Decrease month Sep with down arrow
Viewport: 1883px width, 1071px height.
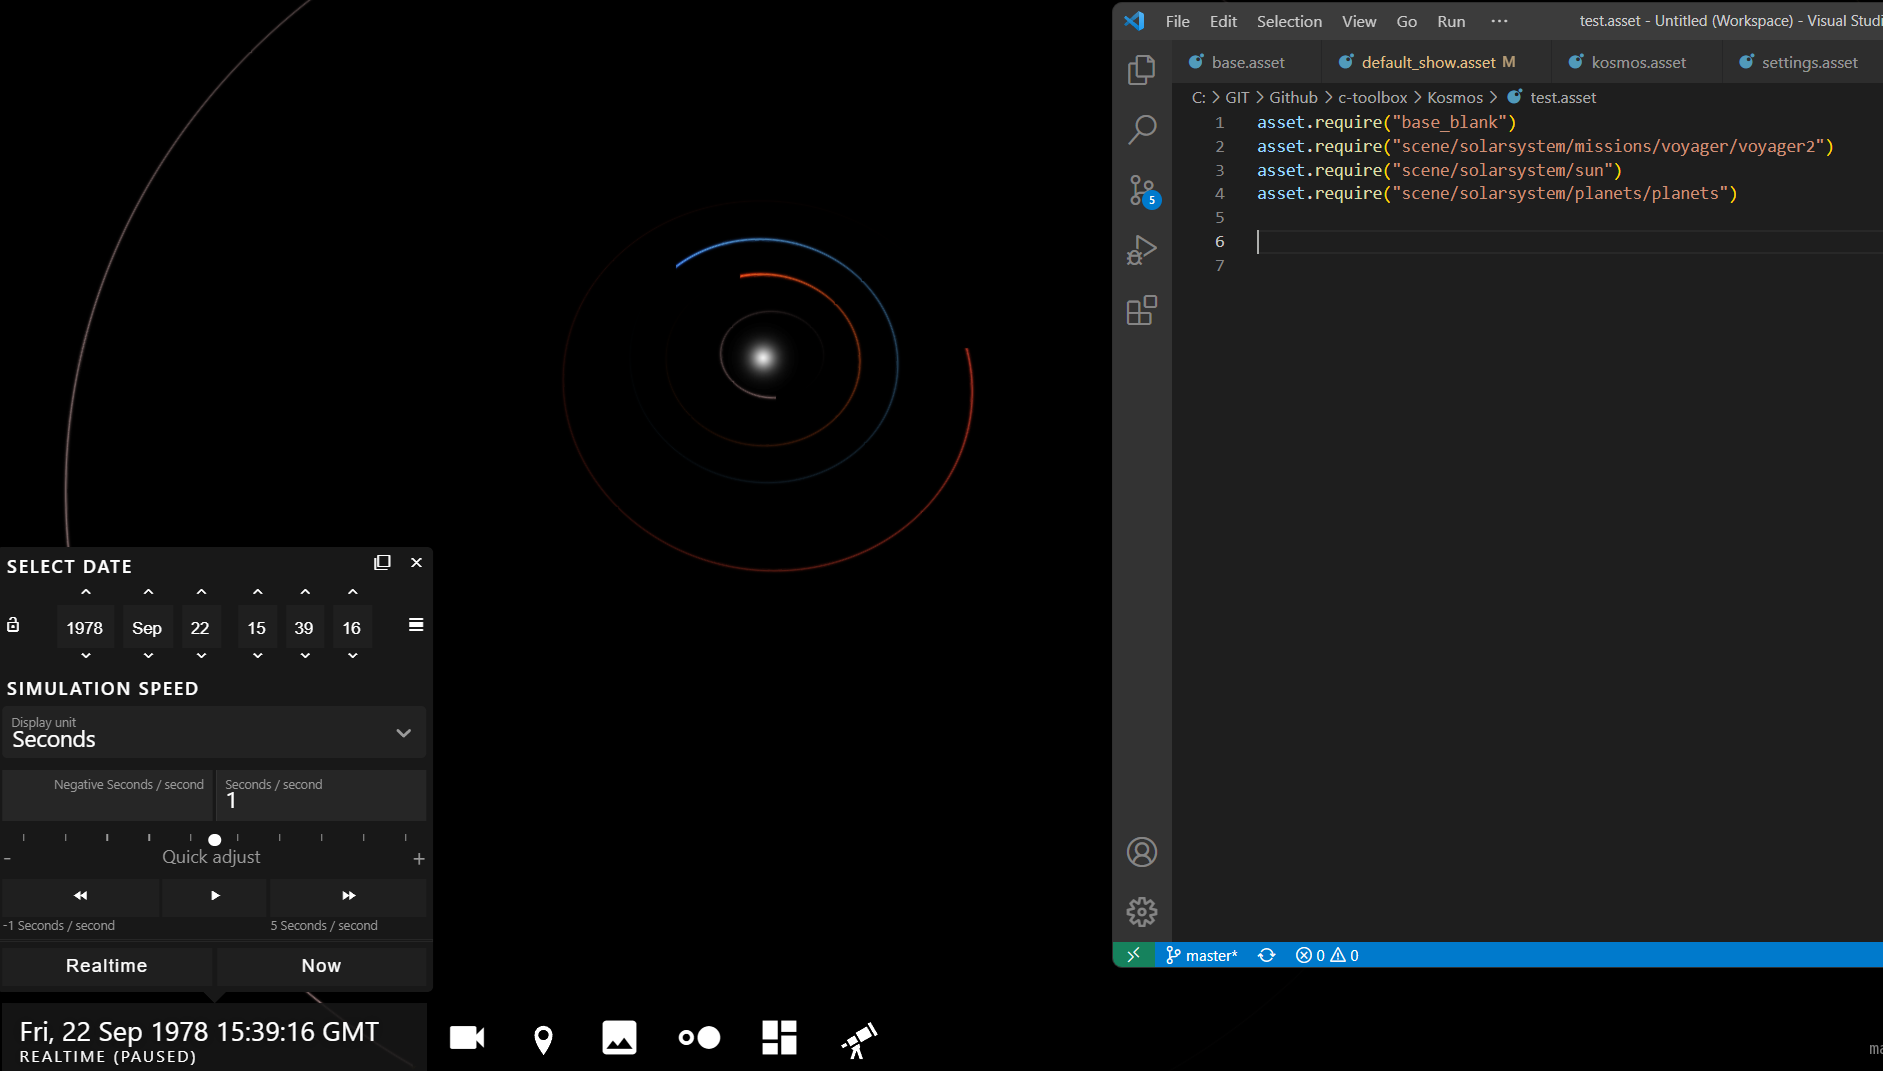tap(148, 656)
